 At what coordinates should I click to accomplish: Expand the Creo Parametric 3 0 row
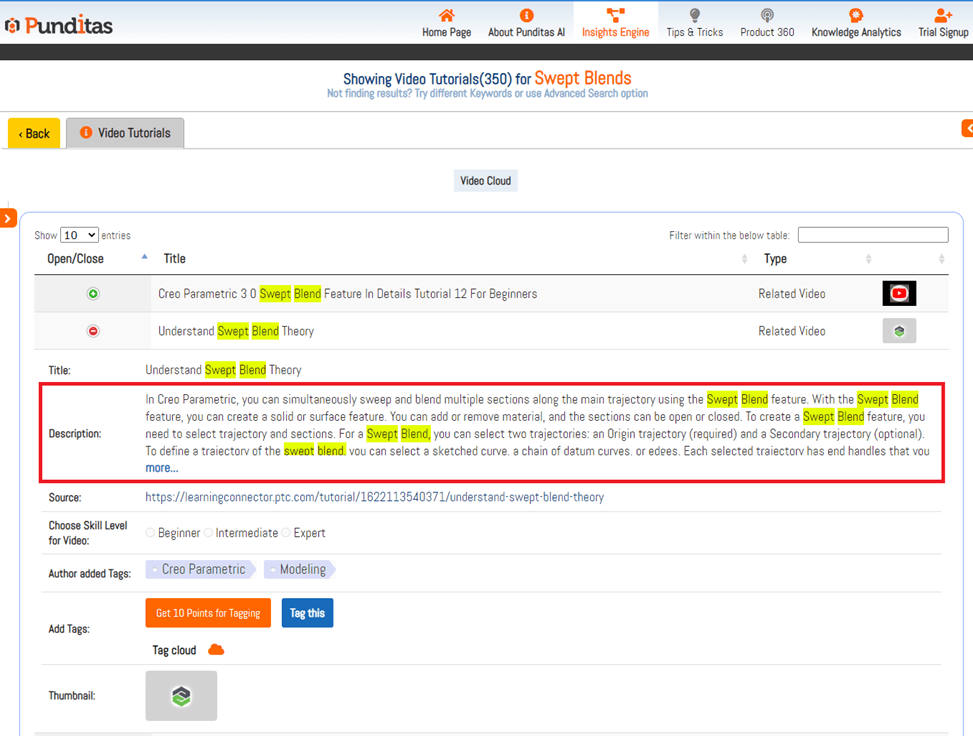(x=93, y=294)
